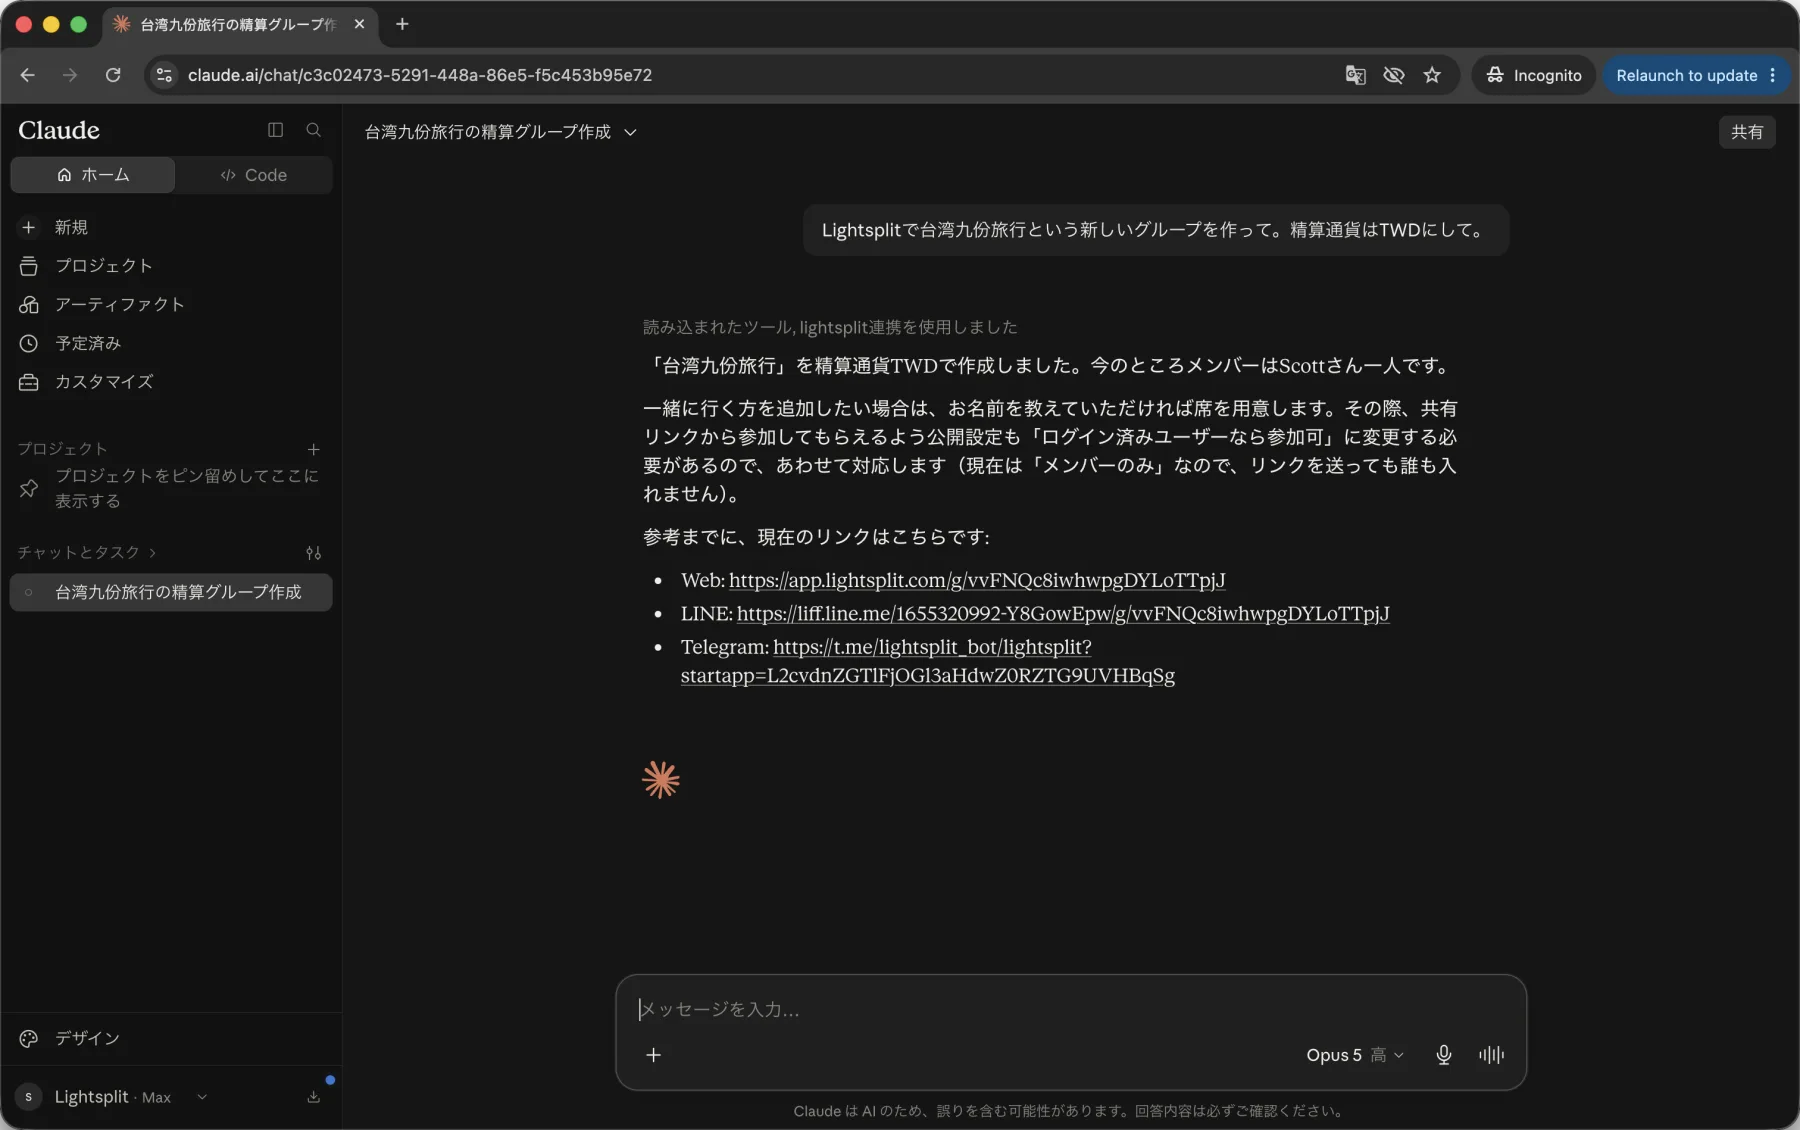Image resolution: width=1800 pixels, height=1130 pixels.
Task: Click Relaunch to update button
Action: 1686,75
